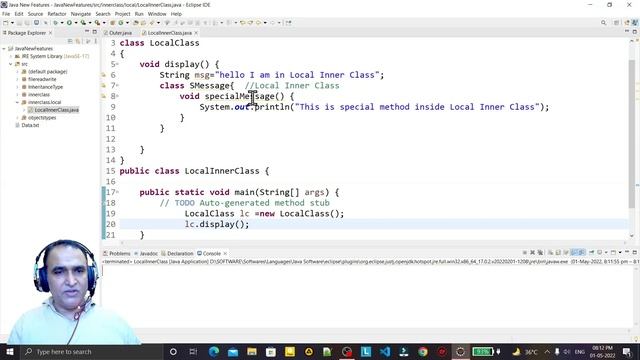Click editor scrollbar down arrow
640x360 pixels.
point(632,236)
